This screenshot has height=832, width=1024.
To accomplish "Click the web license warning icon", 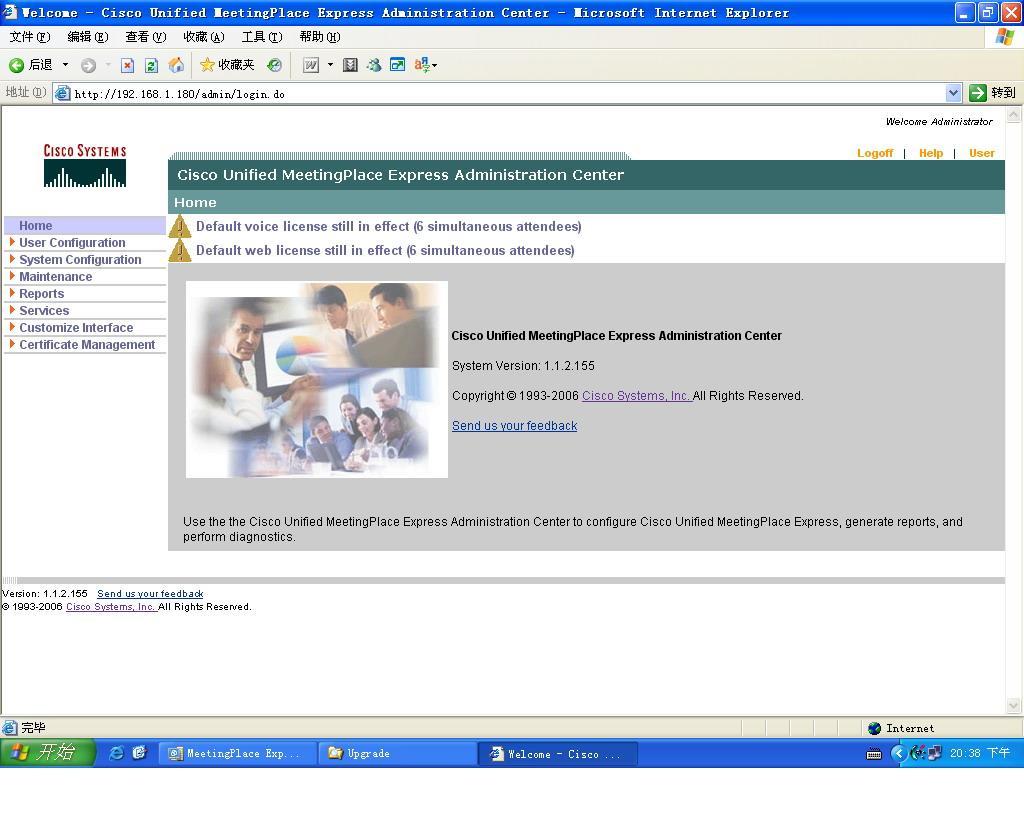I will pyautogui.click(x=180, y=250).
